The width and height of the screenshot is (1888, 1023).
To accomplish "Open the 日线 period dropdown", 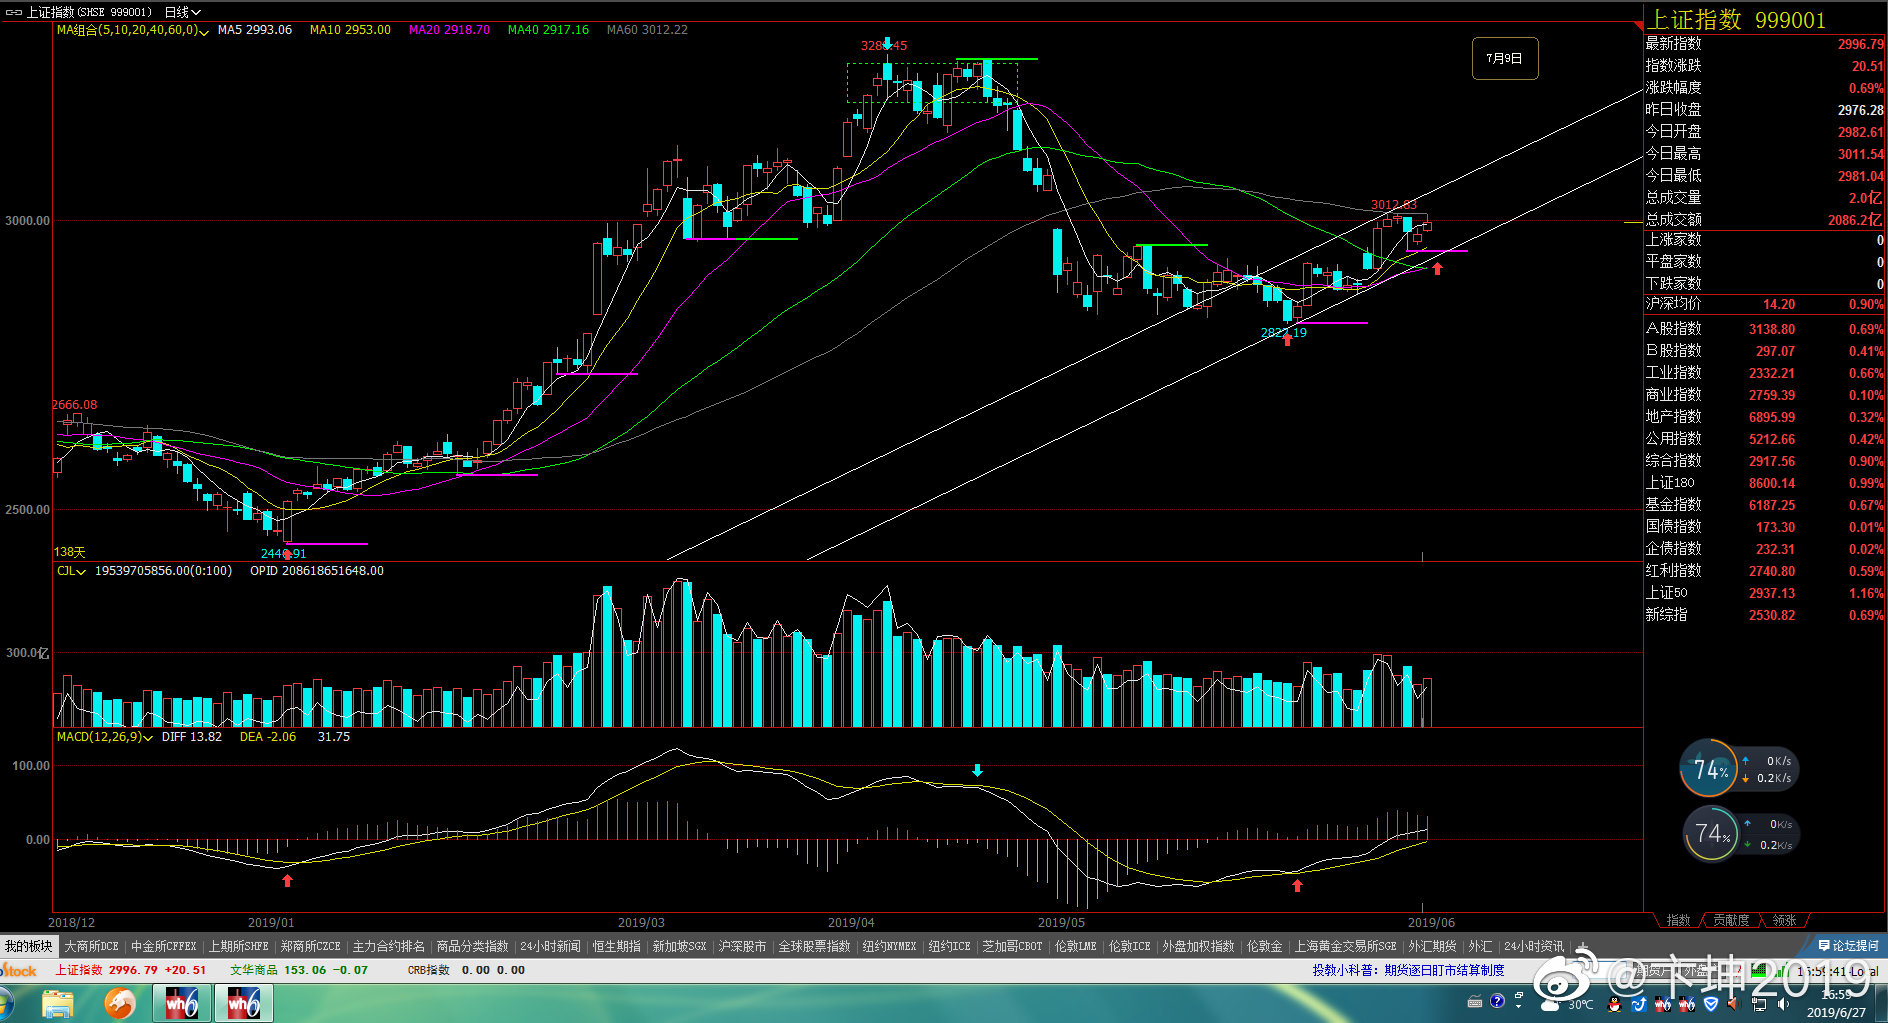I will (182, 12).
